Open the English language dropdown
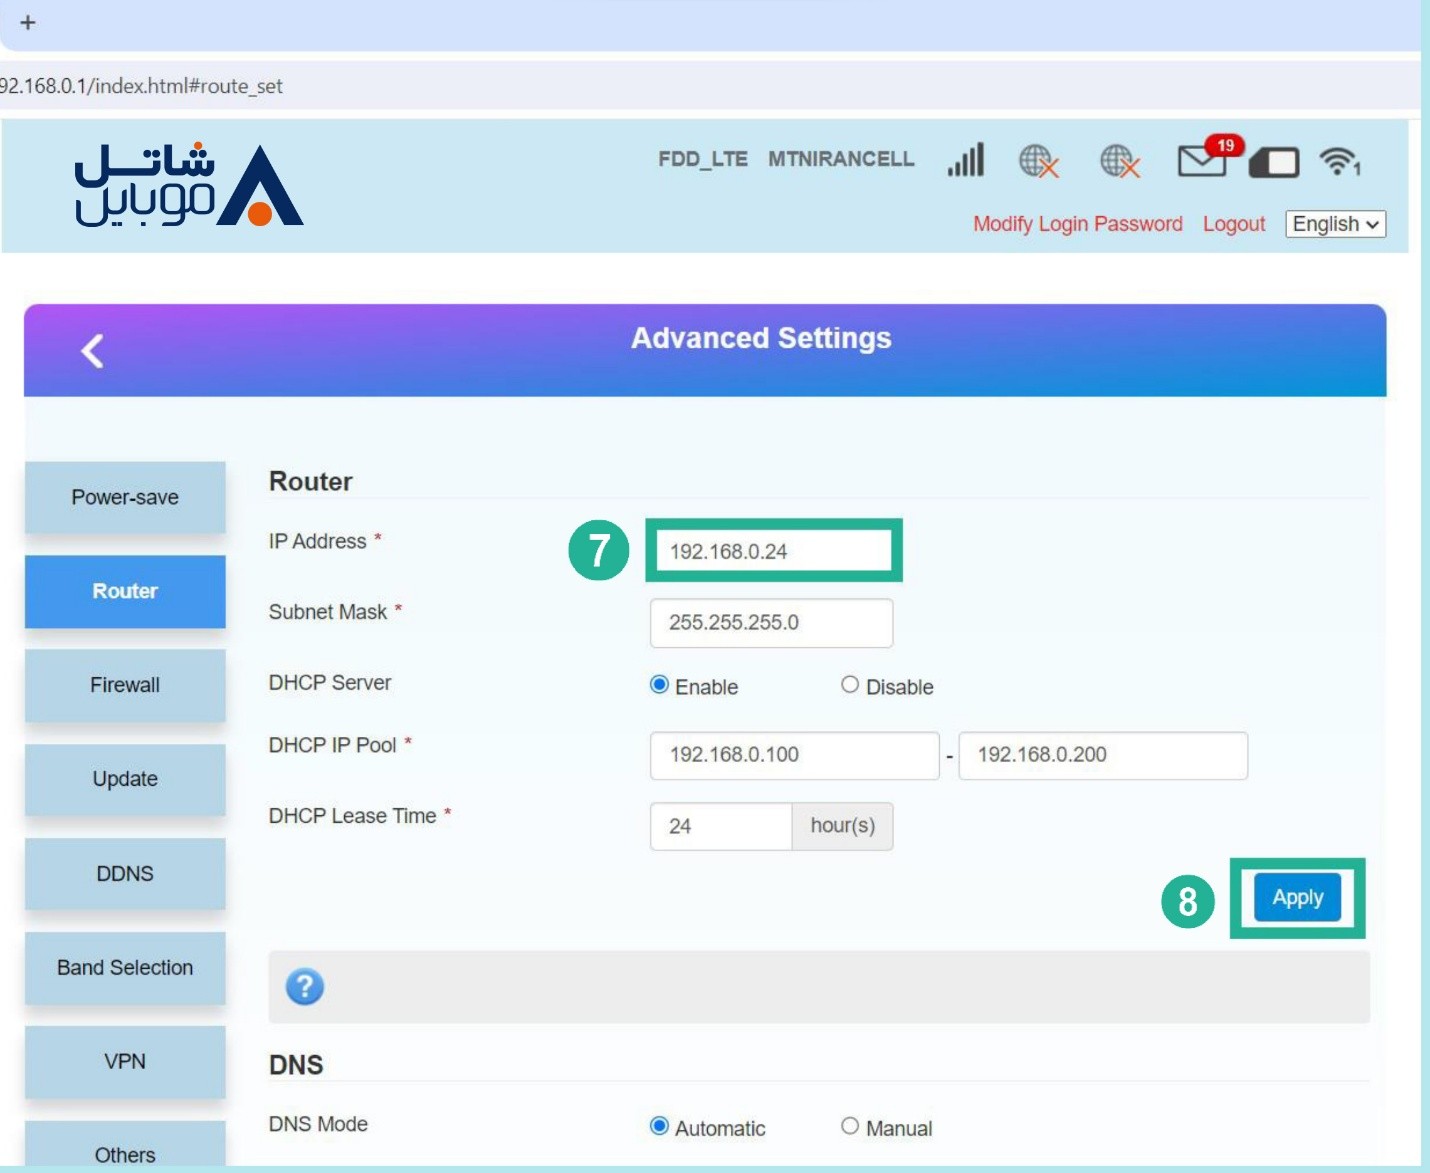This screenshot has height=1173, width=1430. tap(1335, 224)
